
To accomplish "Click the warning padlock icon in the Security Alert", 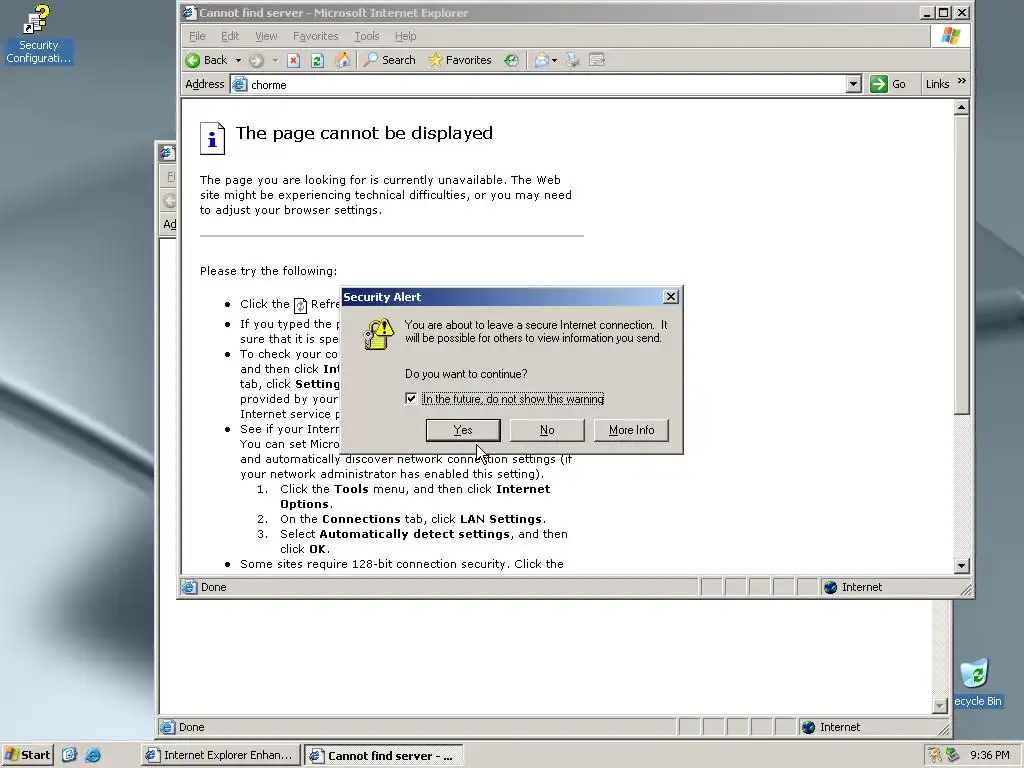I will 379,334.
